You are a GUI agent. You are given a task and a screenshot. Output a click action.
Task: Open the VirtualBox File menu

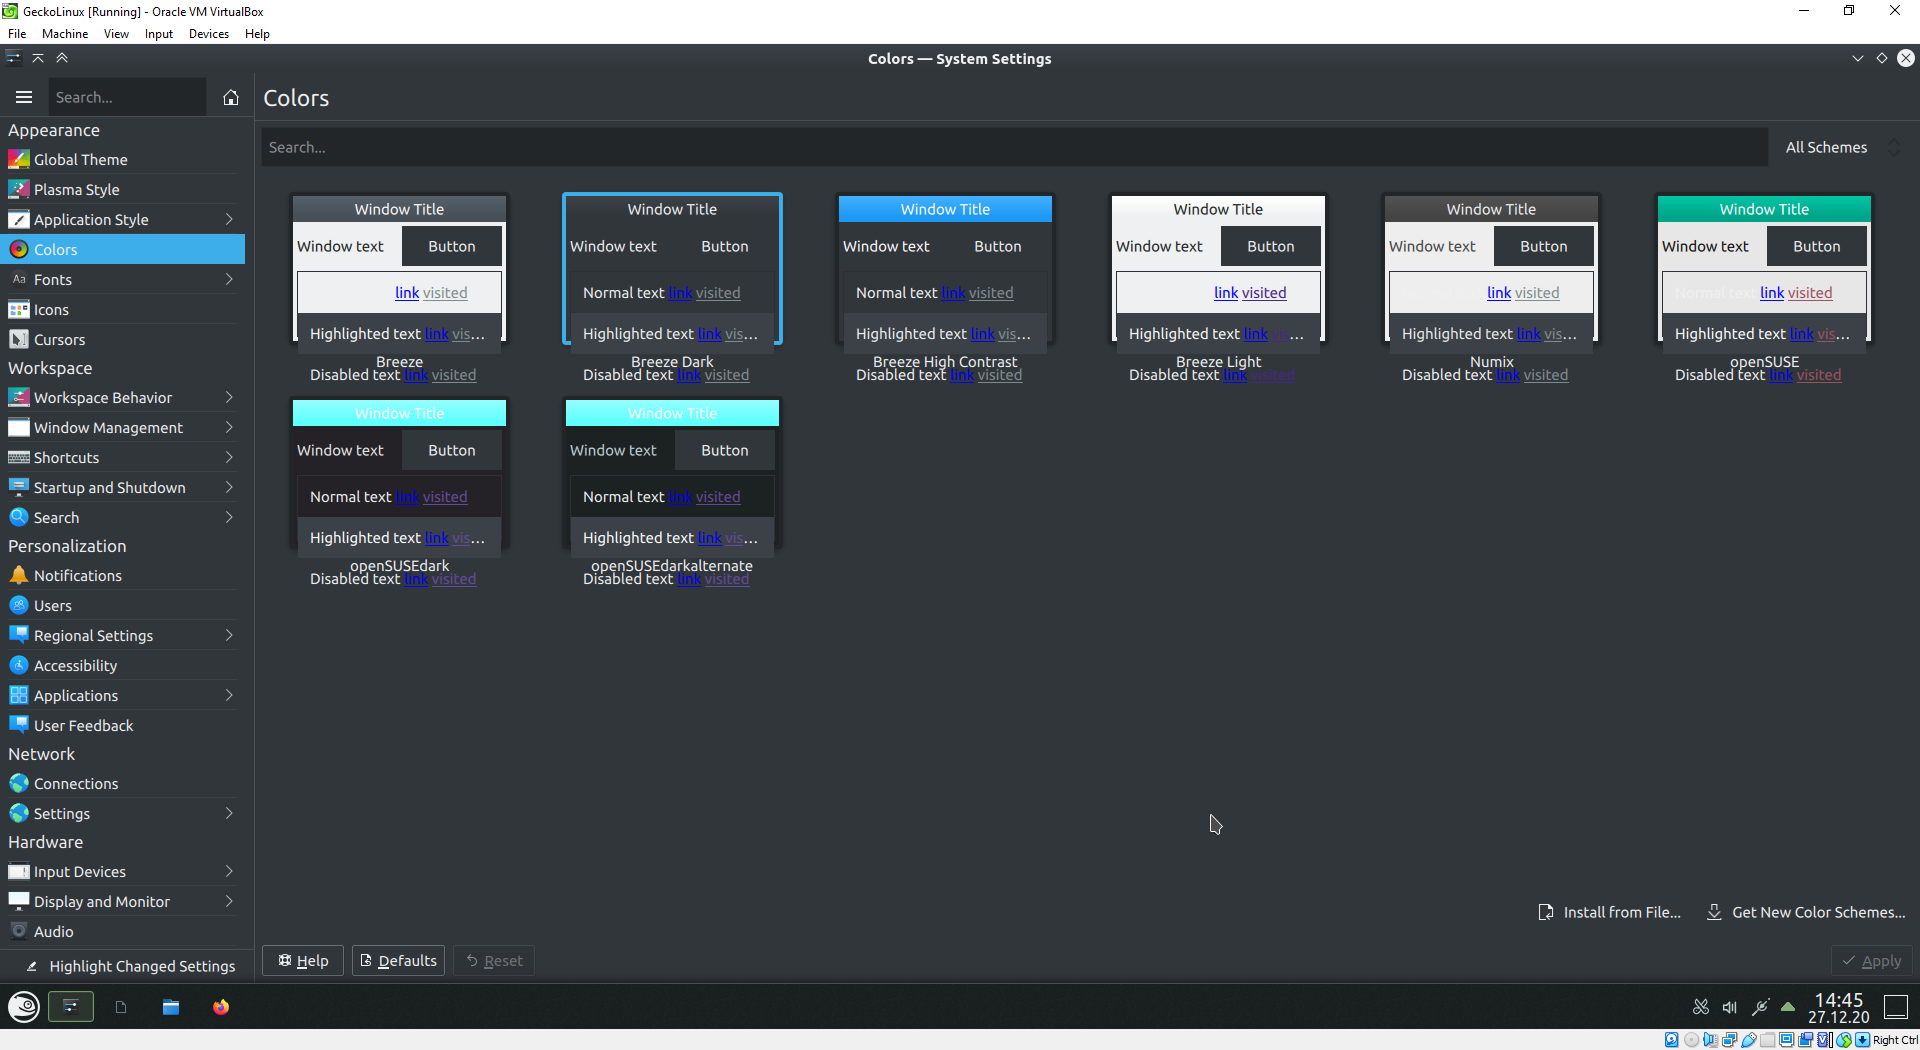click(17, 34)
